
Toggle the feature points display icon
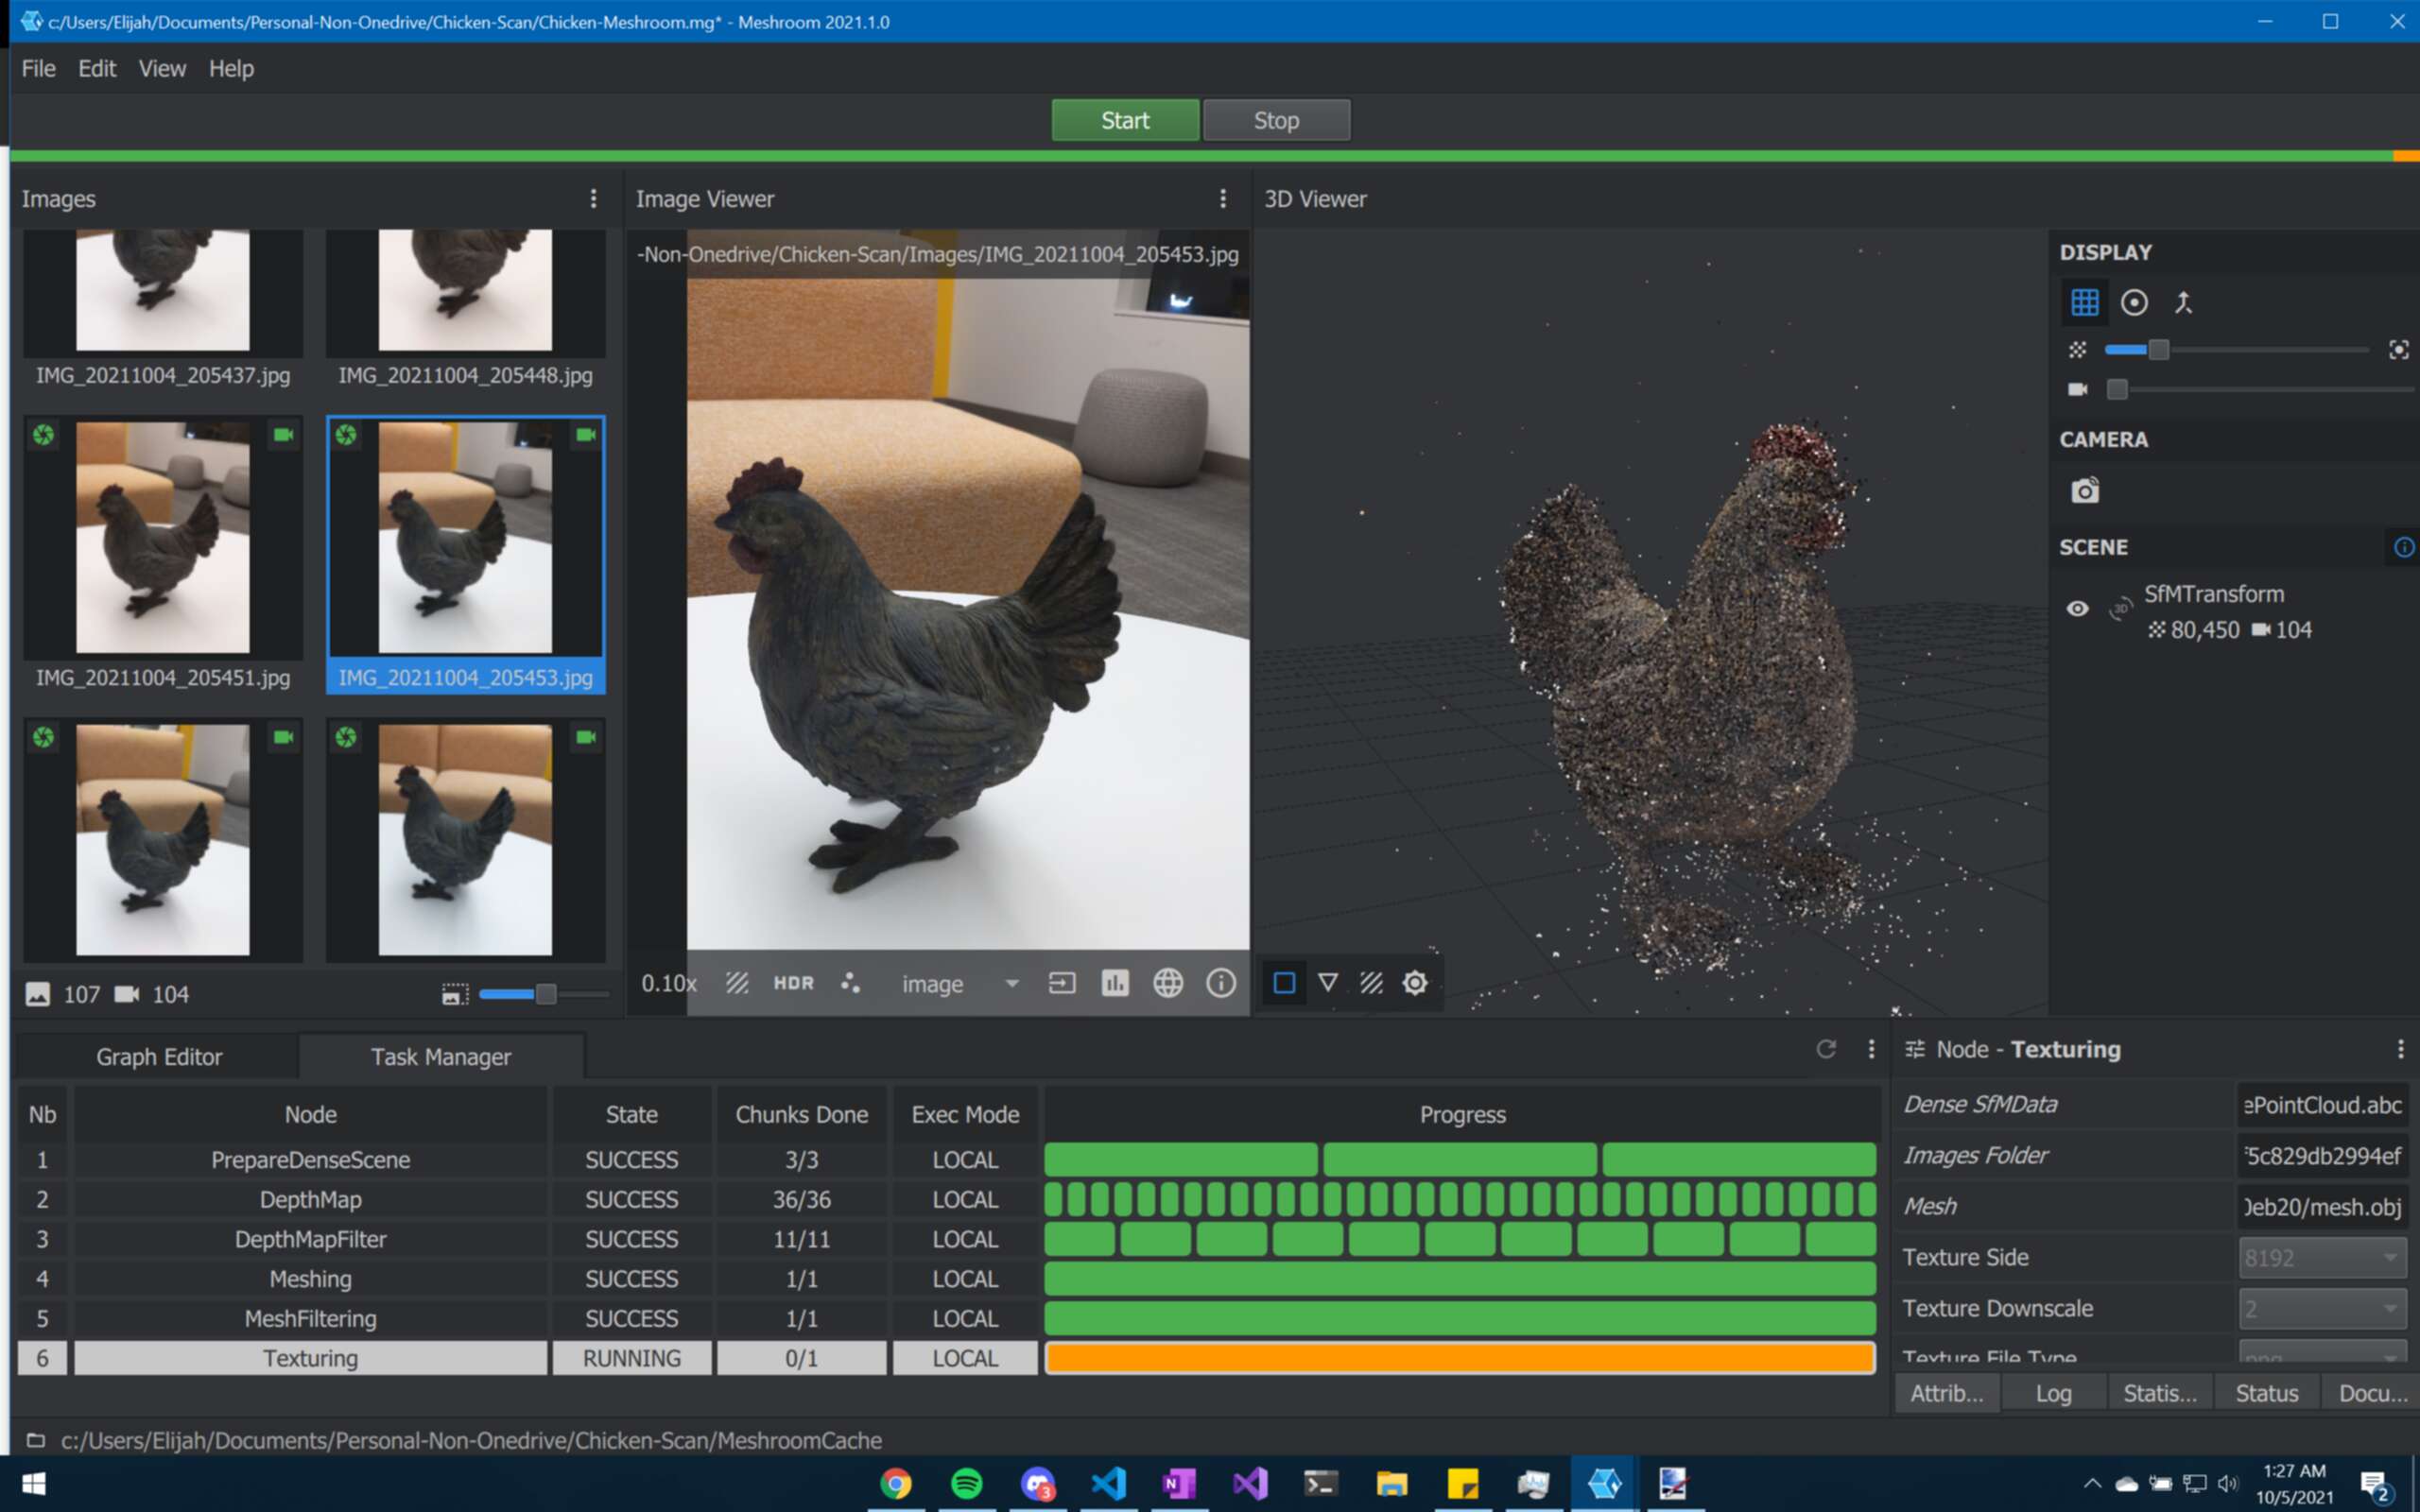click(x=851, y=983)
